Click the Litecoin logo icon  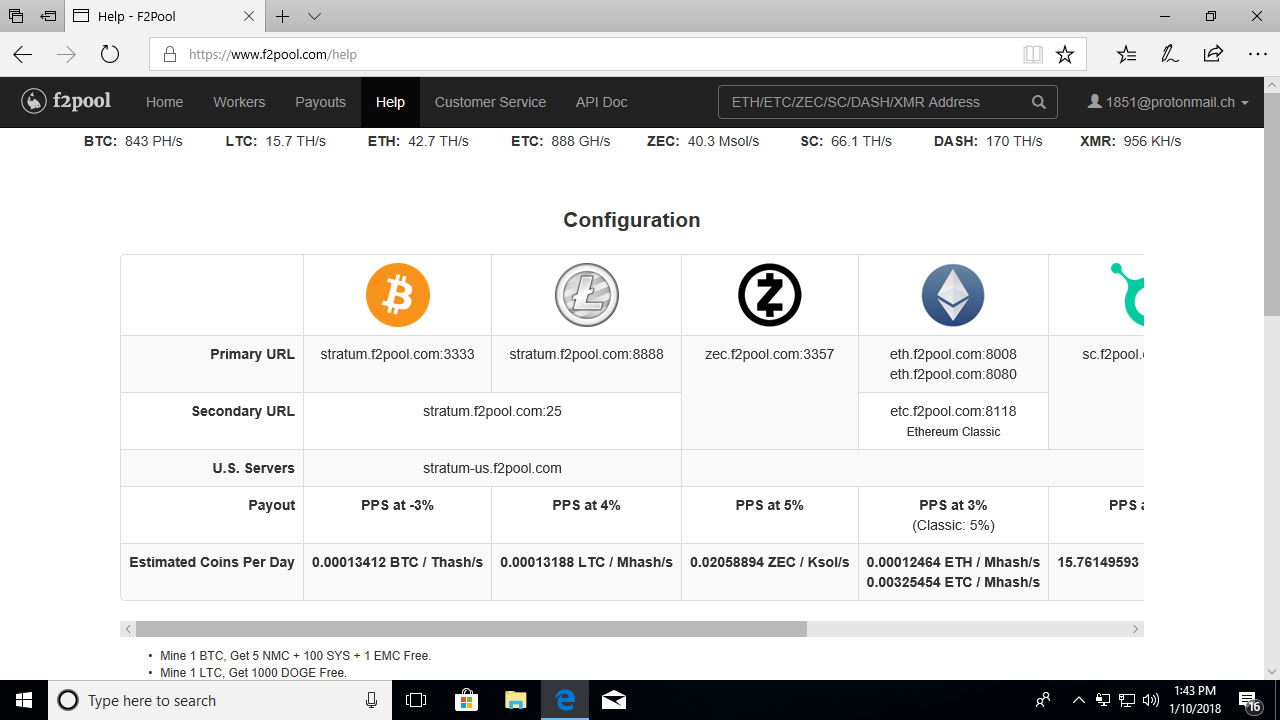click(587, 295)
